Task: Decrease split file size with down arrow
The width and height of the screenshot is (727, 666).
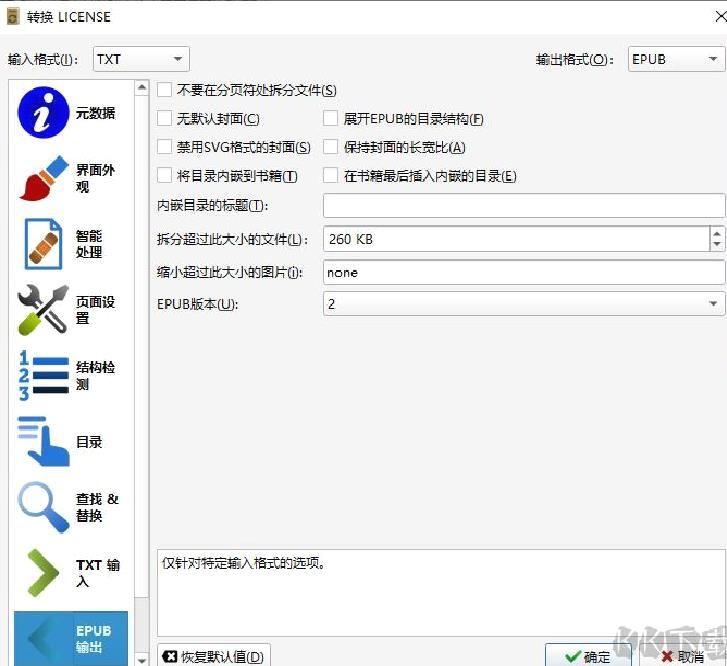Action: [717, 245]
